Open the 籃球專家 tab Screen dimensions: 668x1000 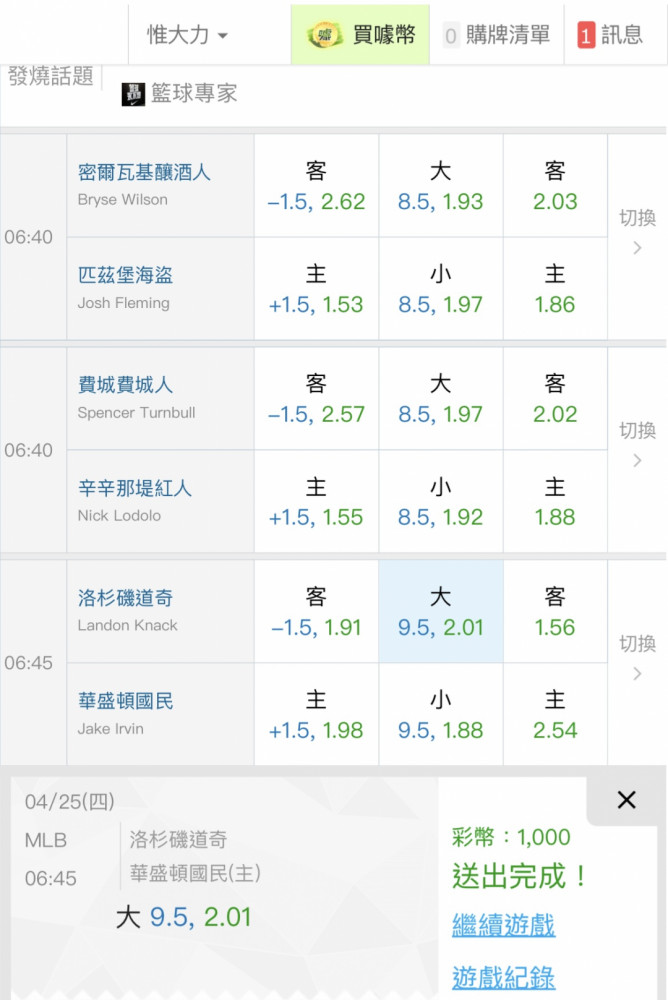click(194, 94)
